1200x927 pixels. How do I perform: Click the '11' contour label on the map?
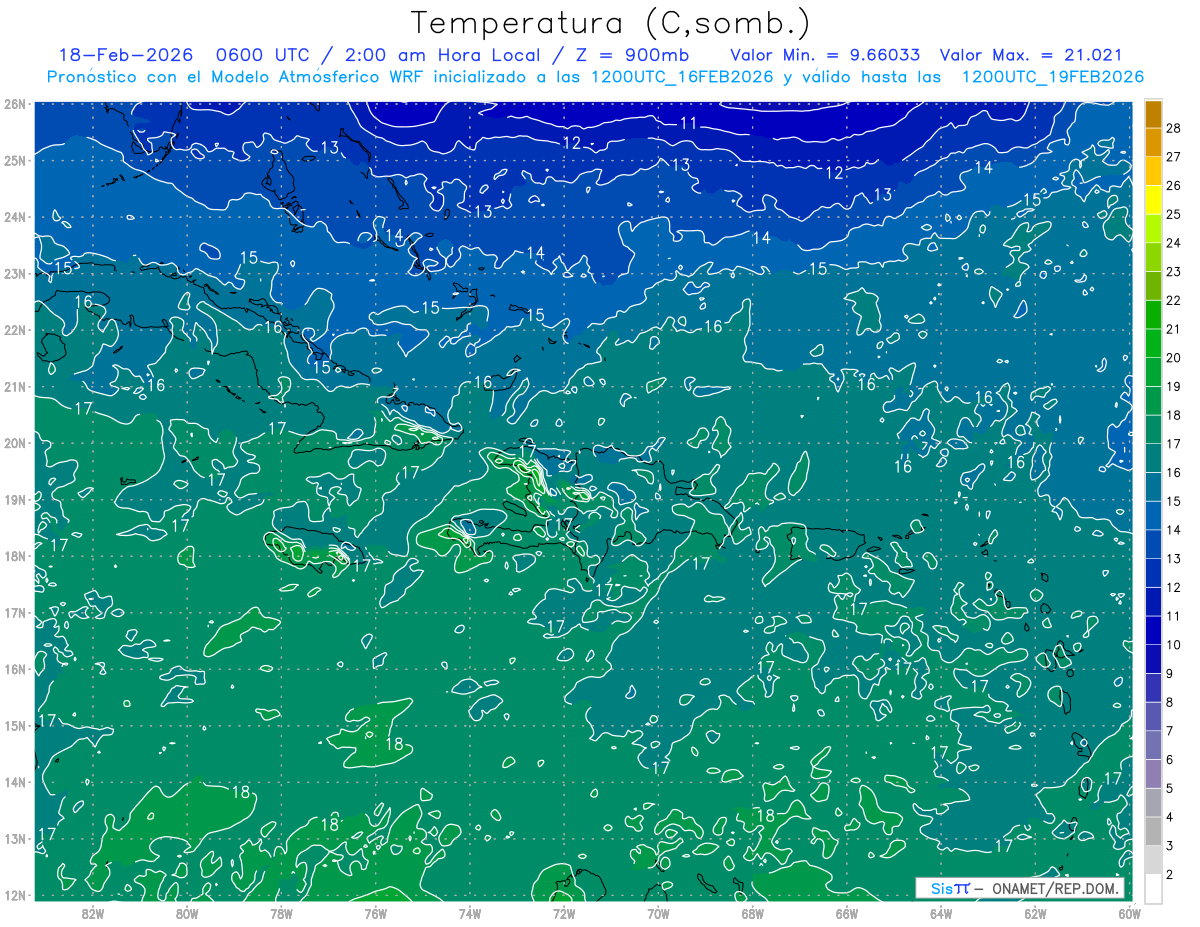point(689,123)
